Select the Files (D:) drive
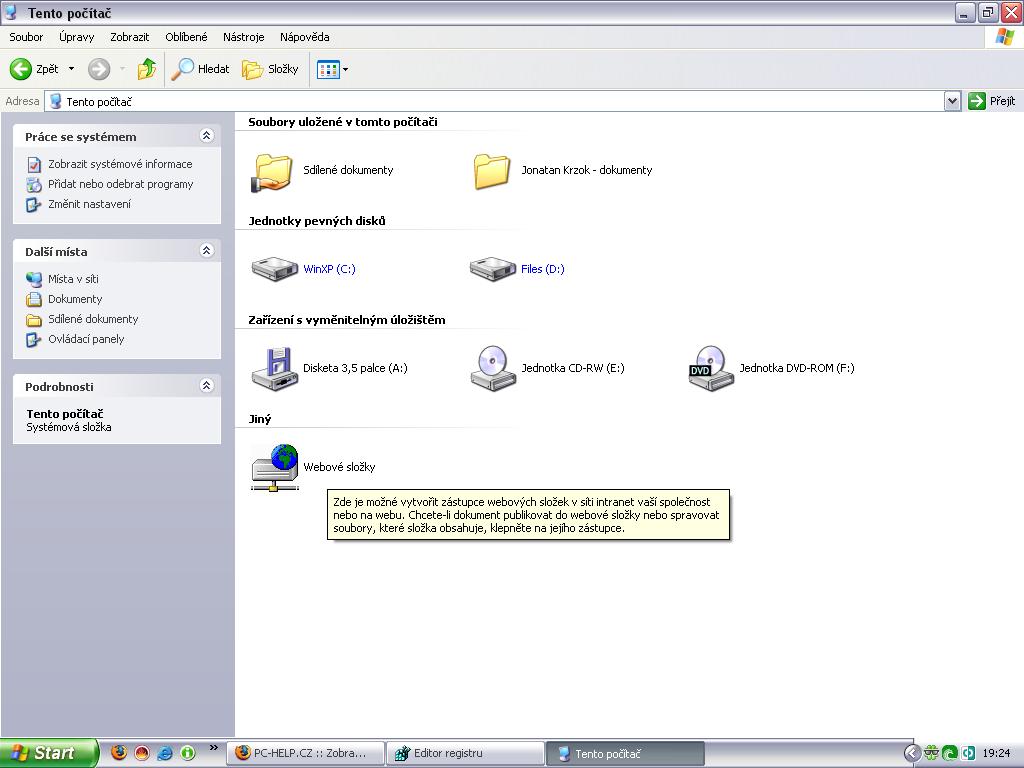Screen dimensions: 1024x768 click(x=492, y=269)
